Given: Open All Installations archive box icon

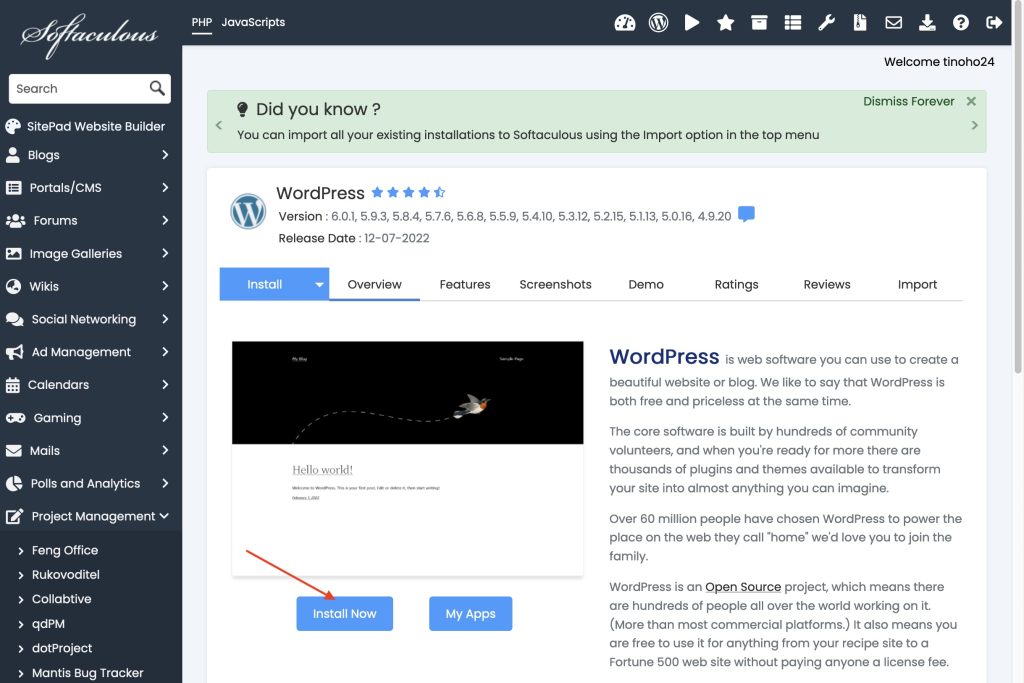Looking at the screenshot, I should tap(759, 23).
